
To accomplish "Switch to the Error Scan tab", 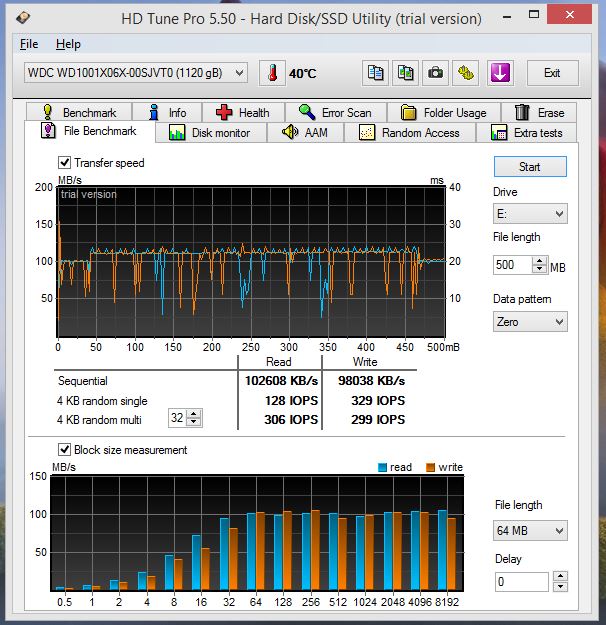I will 335,113.
